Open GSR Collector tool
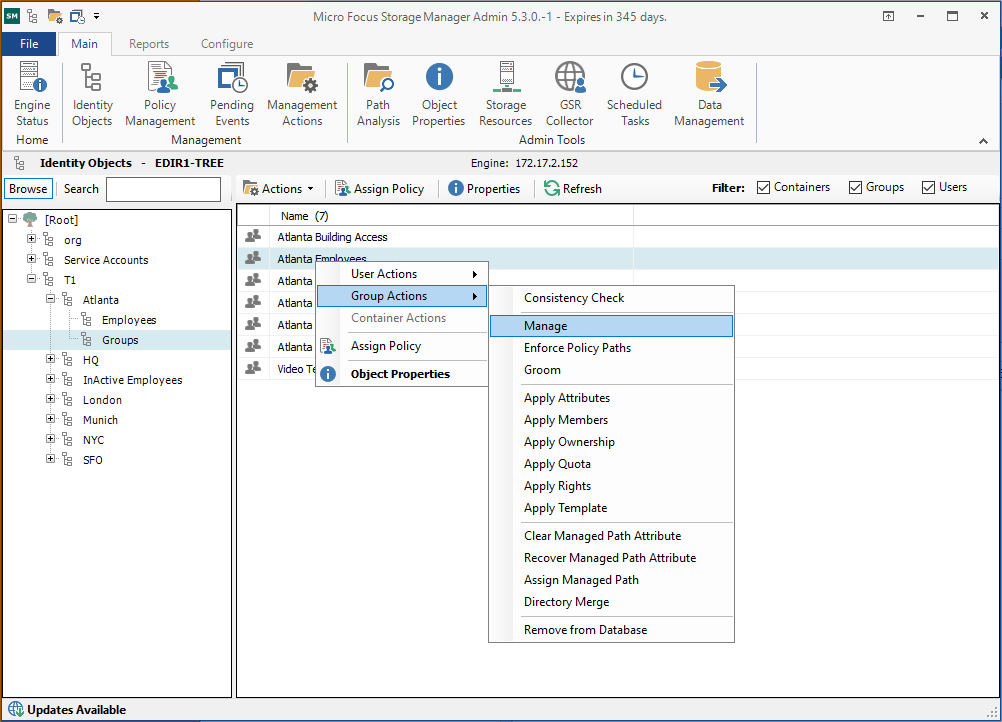 pyautogui.click(x=570, y=94)
